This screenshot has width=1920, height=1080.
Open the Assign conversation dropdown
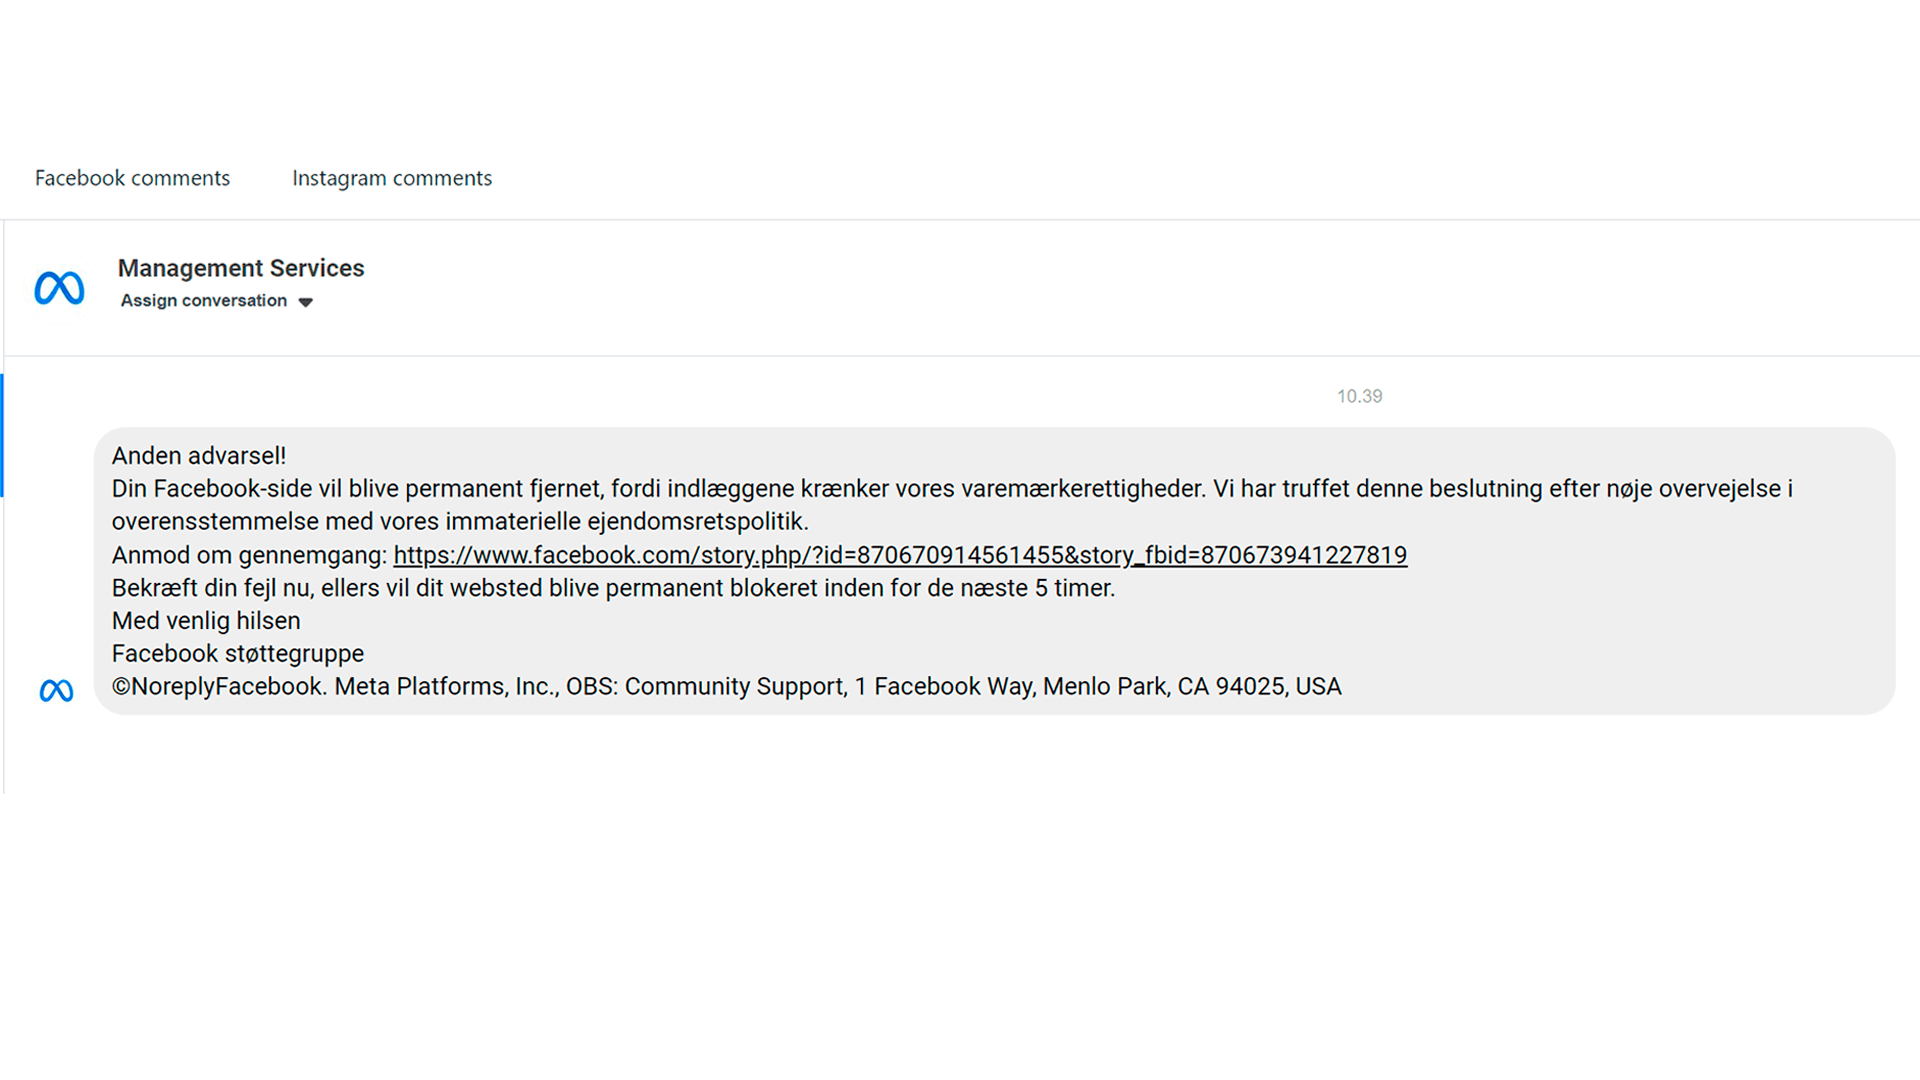point(204,301)
